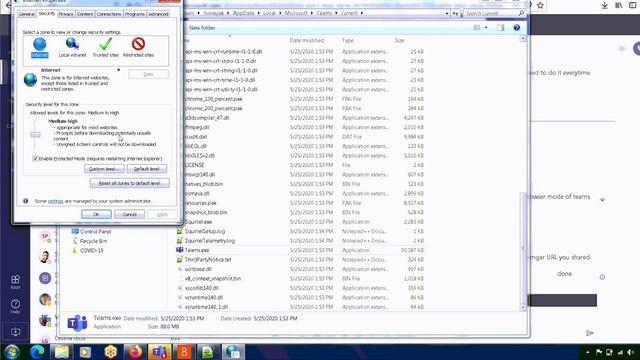
Task: Open the Content tab
Action: point(85,14)
